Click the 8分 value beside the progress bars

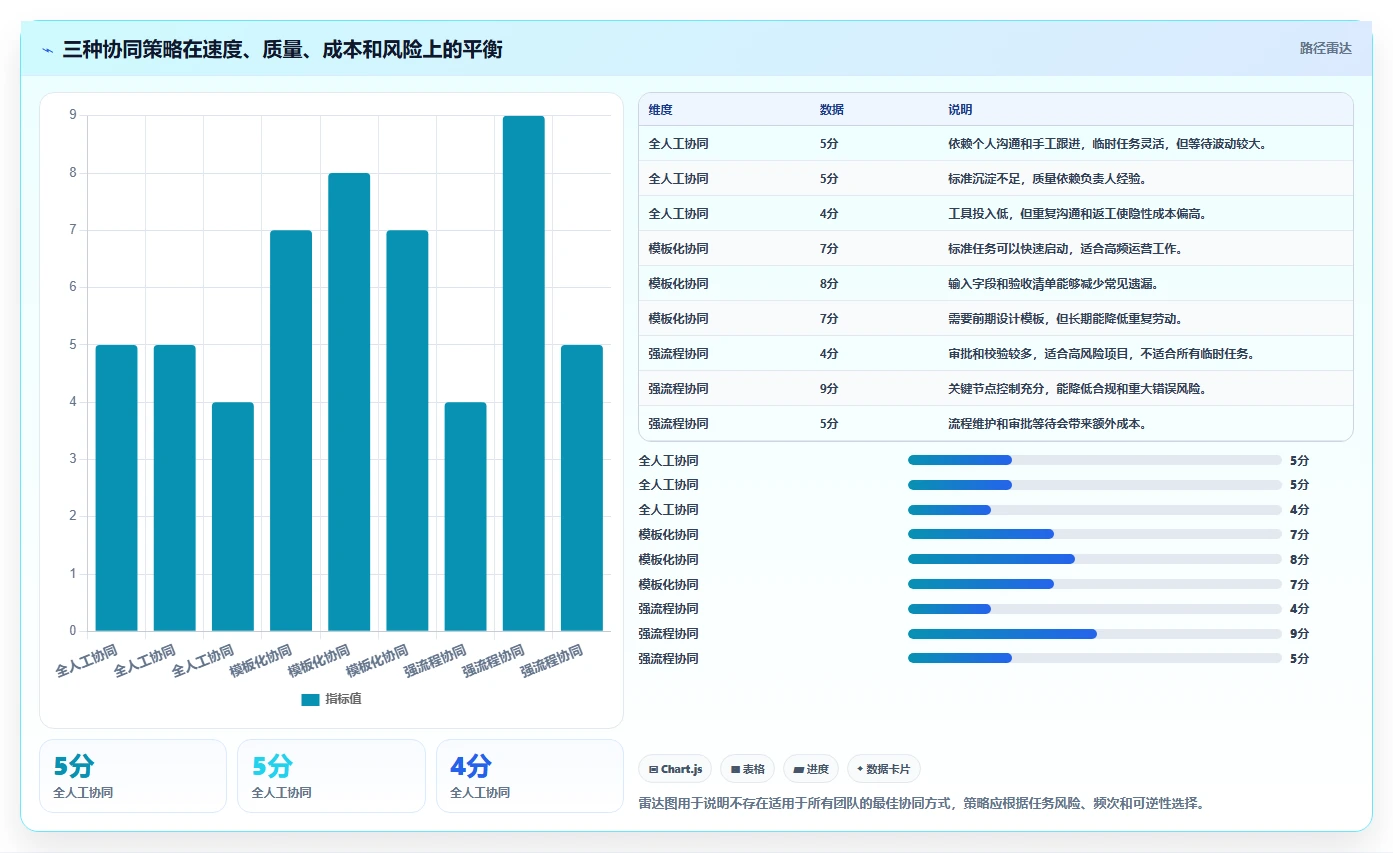1299,560
